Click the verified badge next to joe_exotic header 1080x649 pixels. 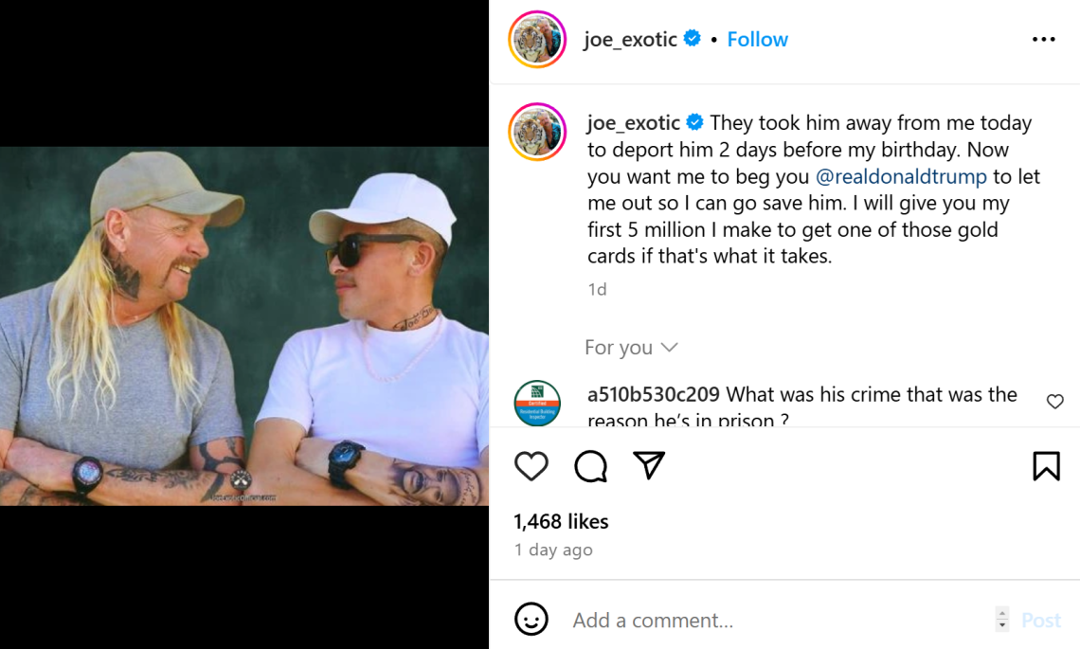692,39
